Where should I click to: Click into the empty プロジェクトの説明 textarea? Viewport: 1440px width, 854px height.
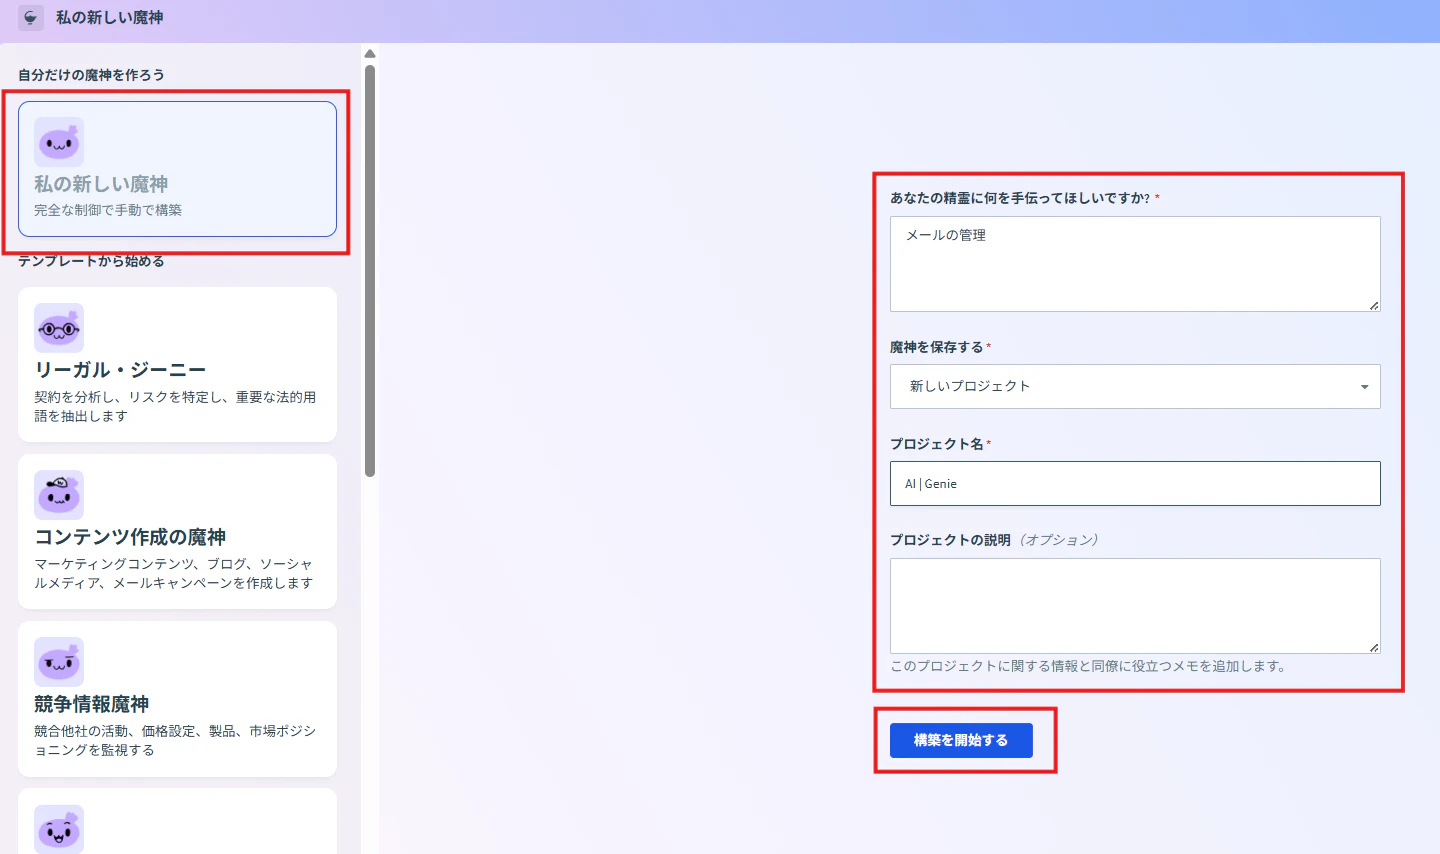pos(1135,606)
